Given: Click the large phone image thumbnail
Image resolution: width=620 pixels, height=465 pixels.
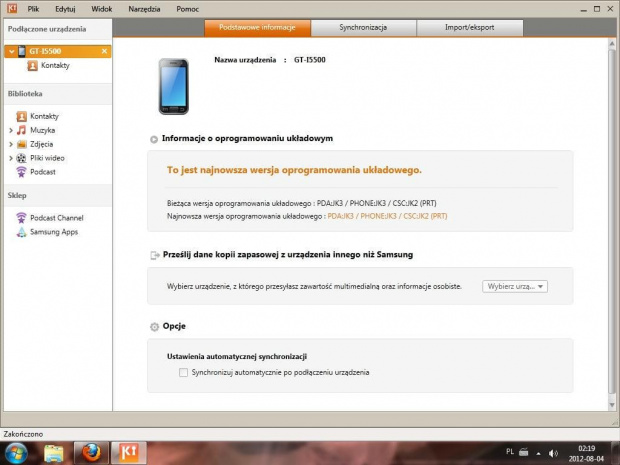Looking at the screenshot, I should pos(174,86).
